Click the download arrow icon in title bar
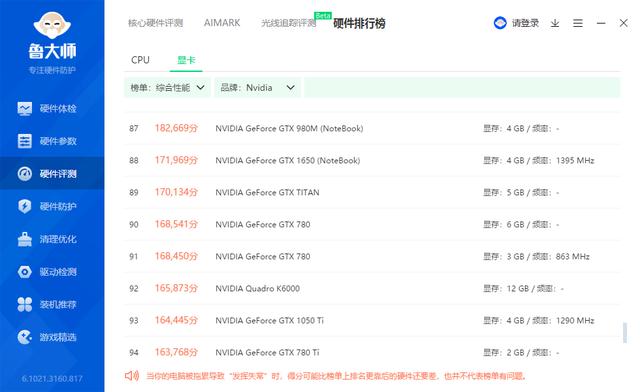This screenshot has width=640, height=392. click(x=555, y=23)
